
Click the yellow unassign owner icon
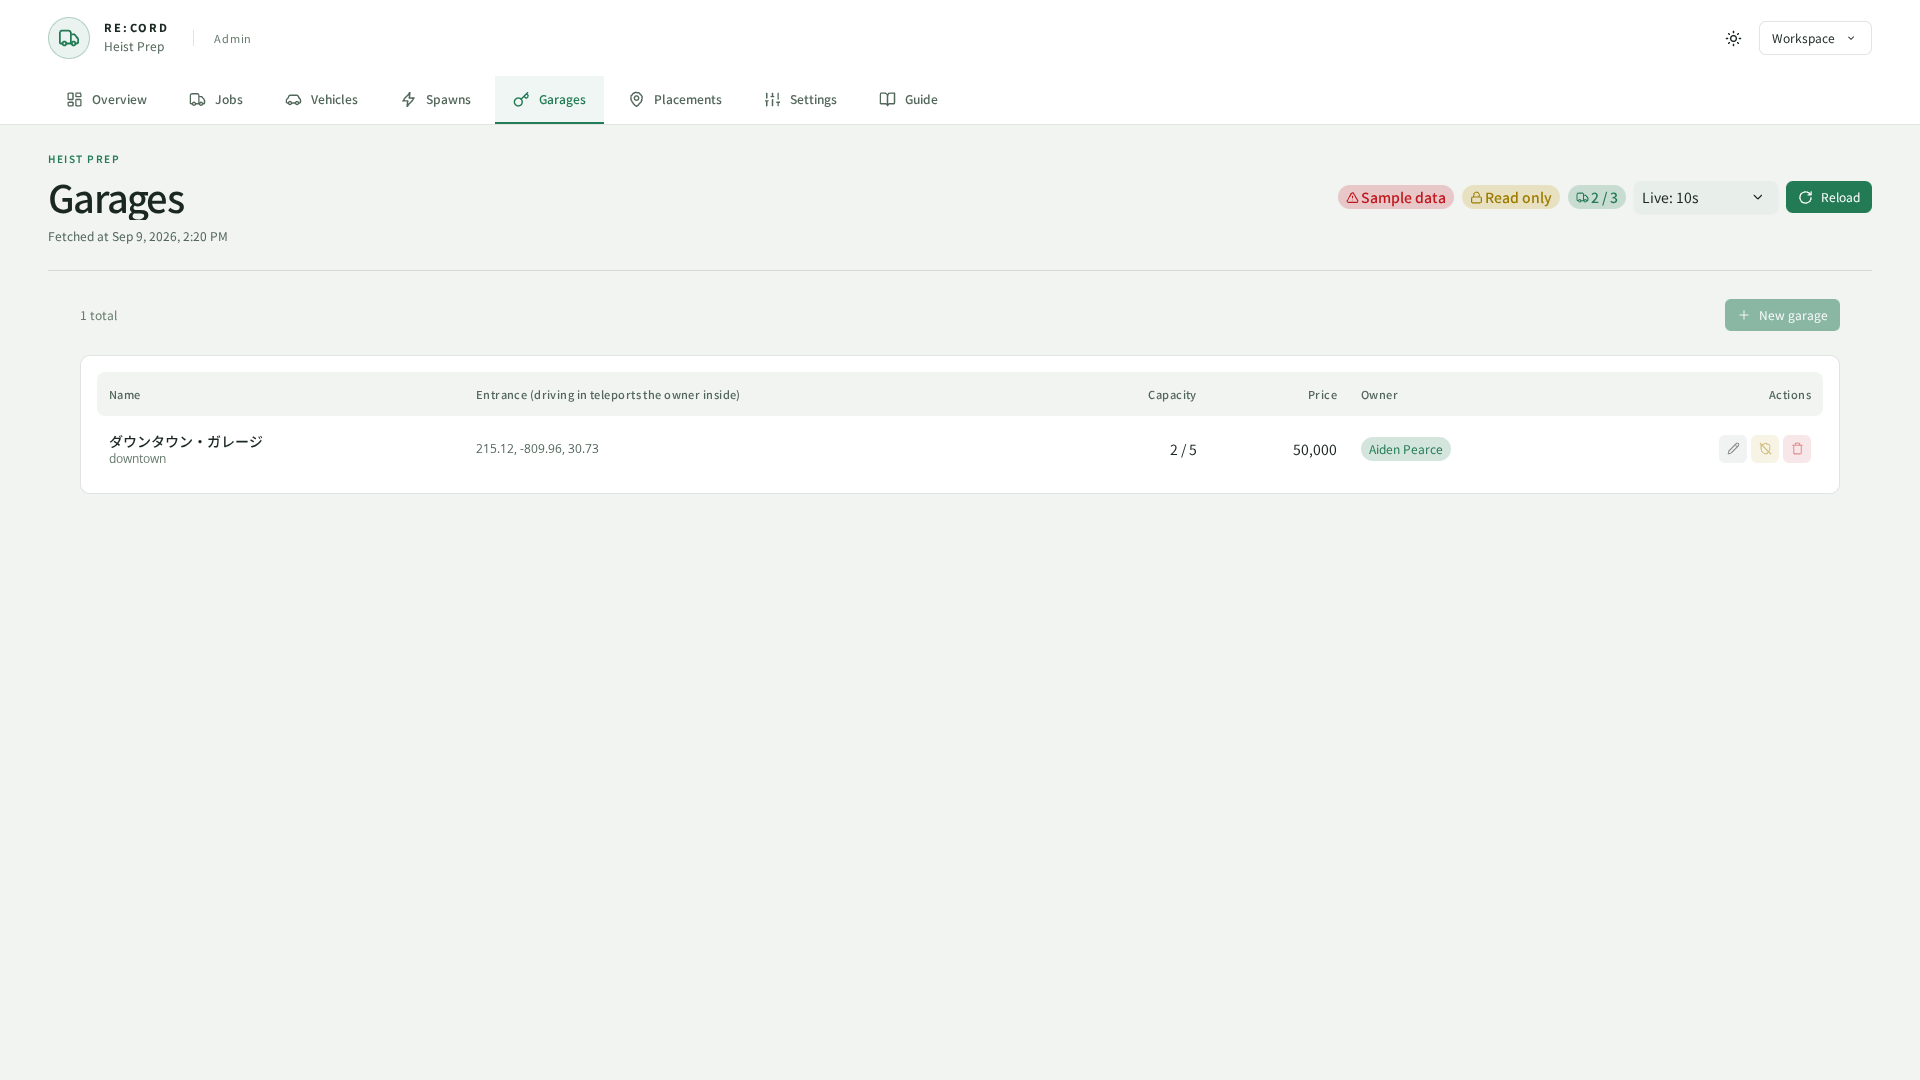1765,449
